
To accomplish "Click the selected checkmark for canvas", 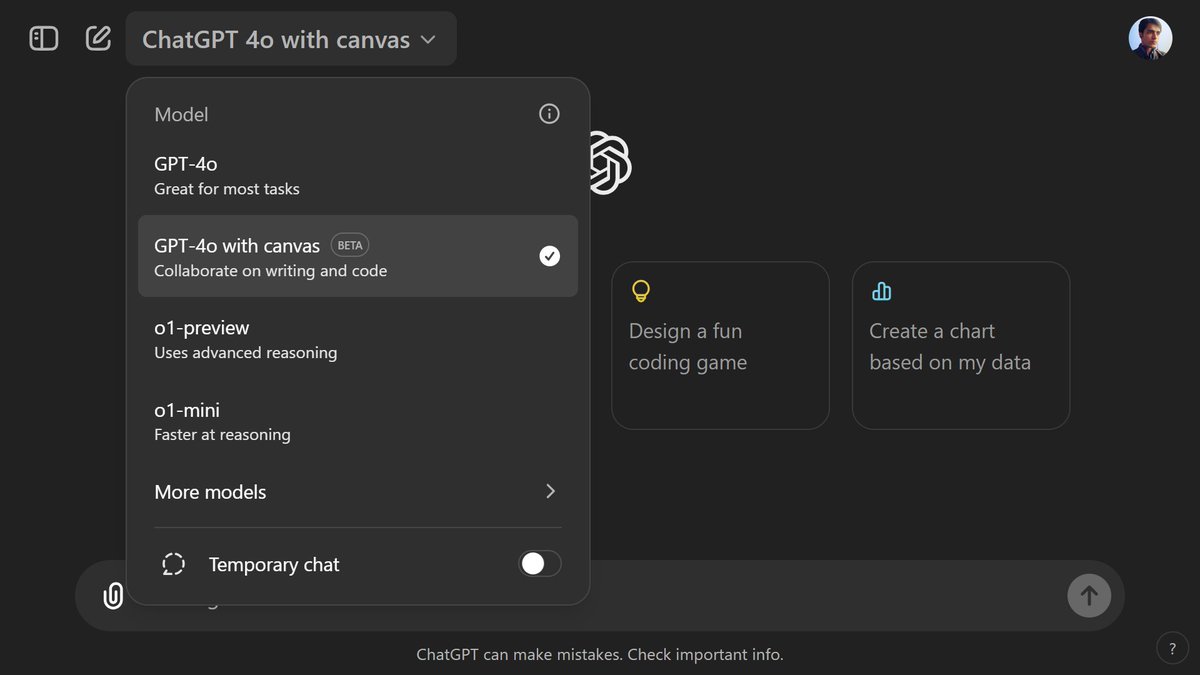I will pos(550,256).
